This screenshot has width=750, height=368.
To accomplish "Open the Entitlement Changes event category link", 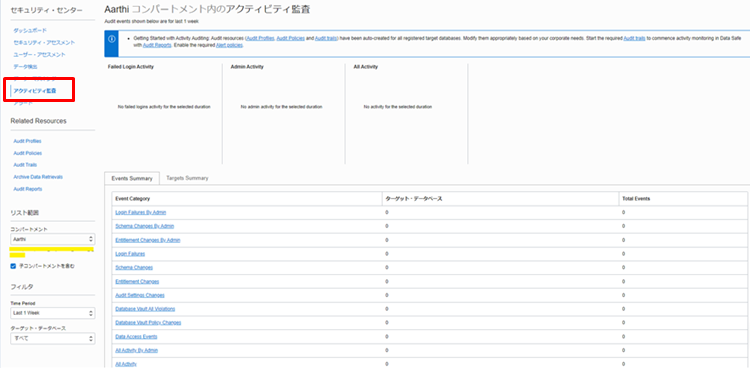I will [x=137, y=281].
